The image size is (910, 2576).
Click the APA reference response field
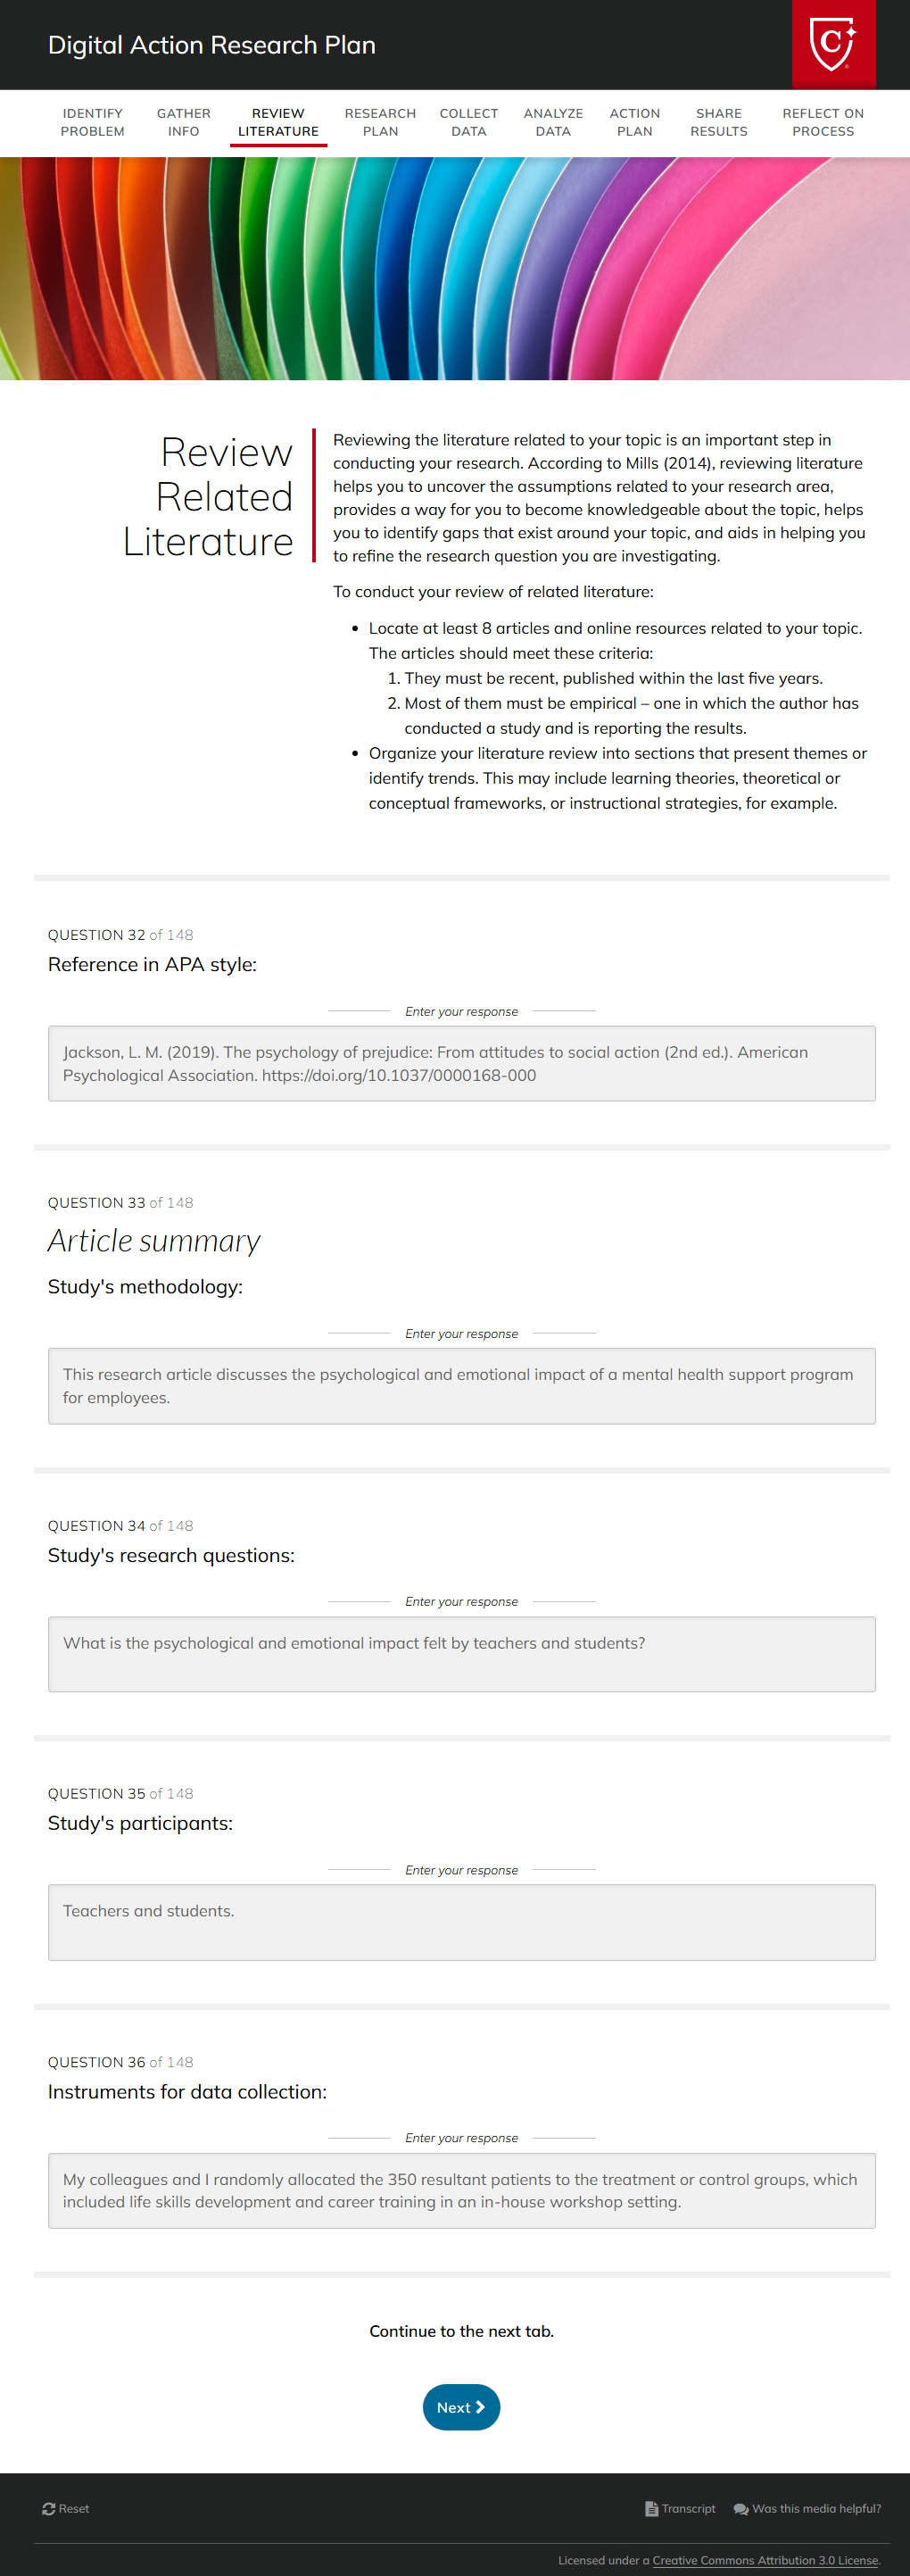pos(462,1063)
